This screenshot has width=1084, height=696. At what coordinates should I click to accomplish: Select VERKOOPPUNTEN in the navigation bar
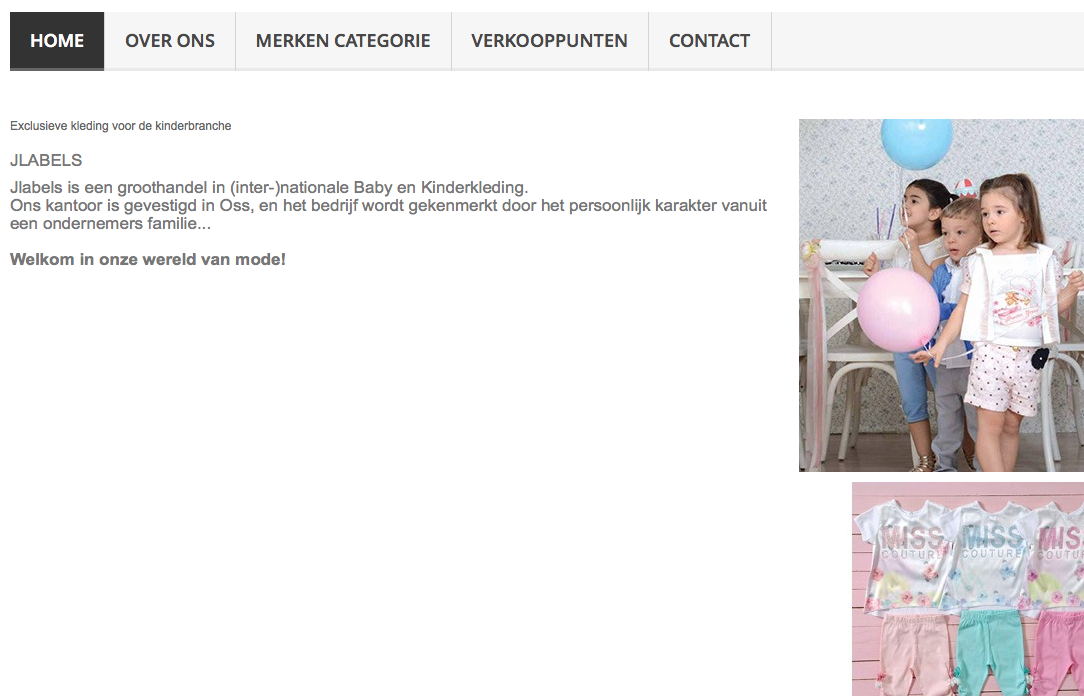click(550, 41)
